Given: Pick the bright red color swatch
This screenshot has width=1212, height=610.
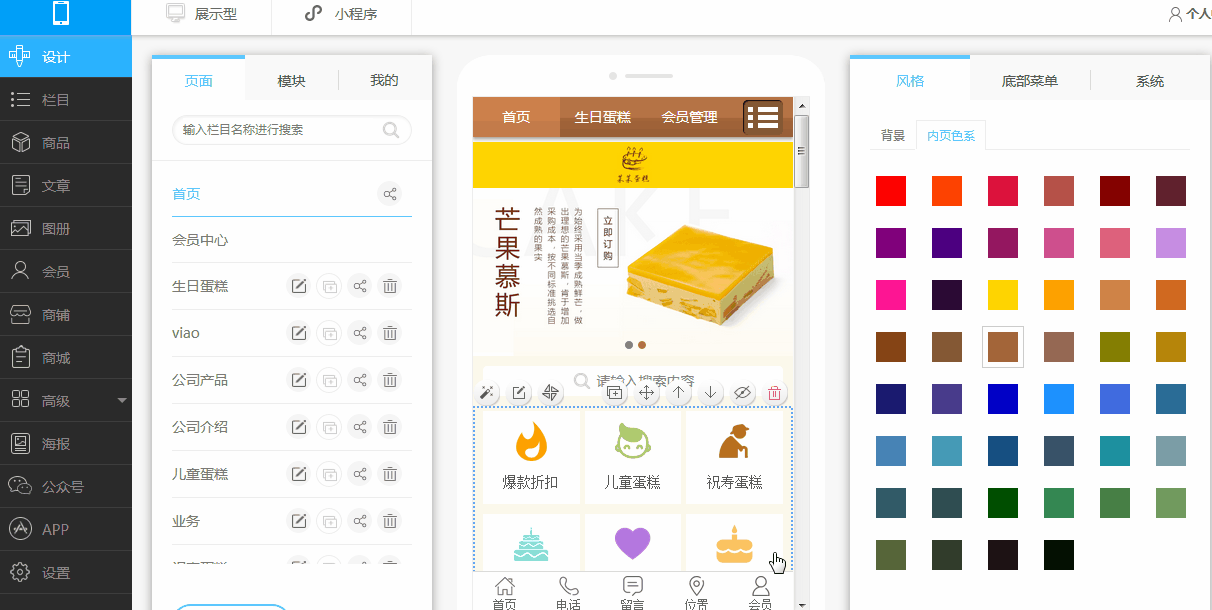Looking at the screenshot, I should click(x=891, y=191).
